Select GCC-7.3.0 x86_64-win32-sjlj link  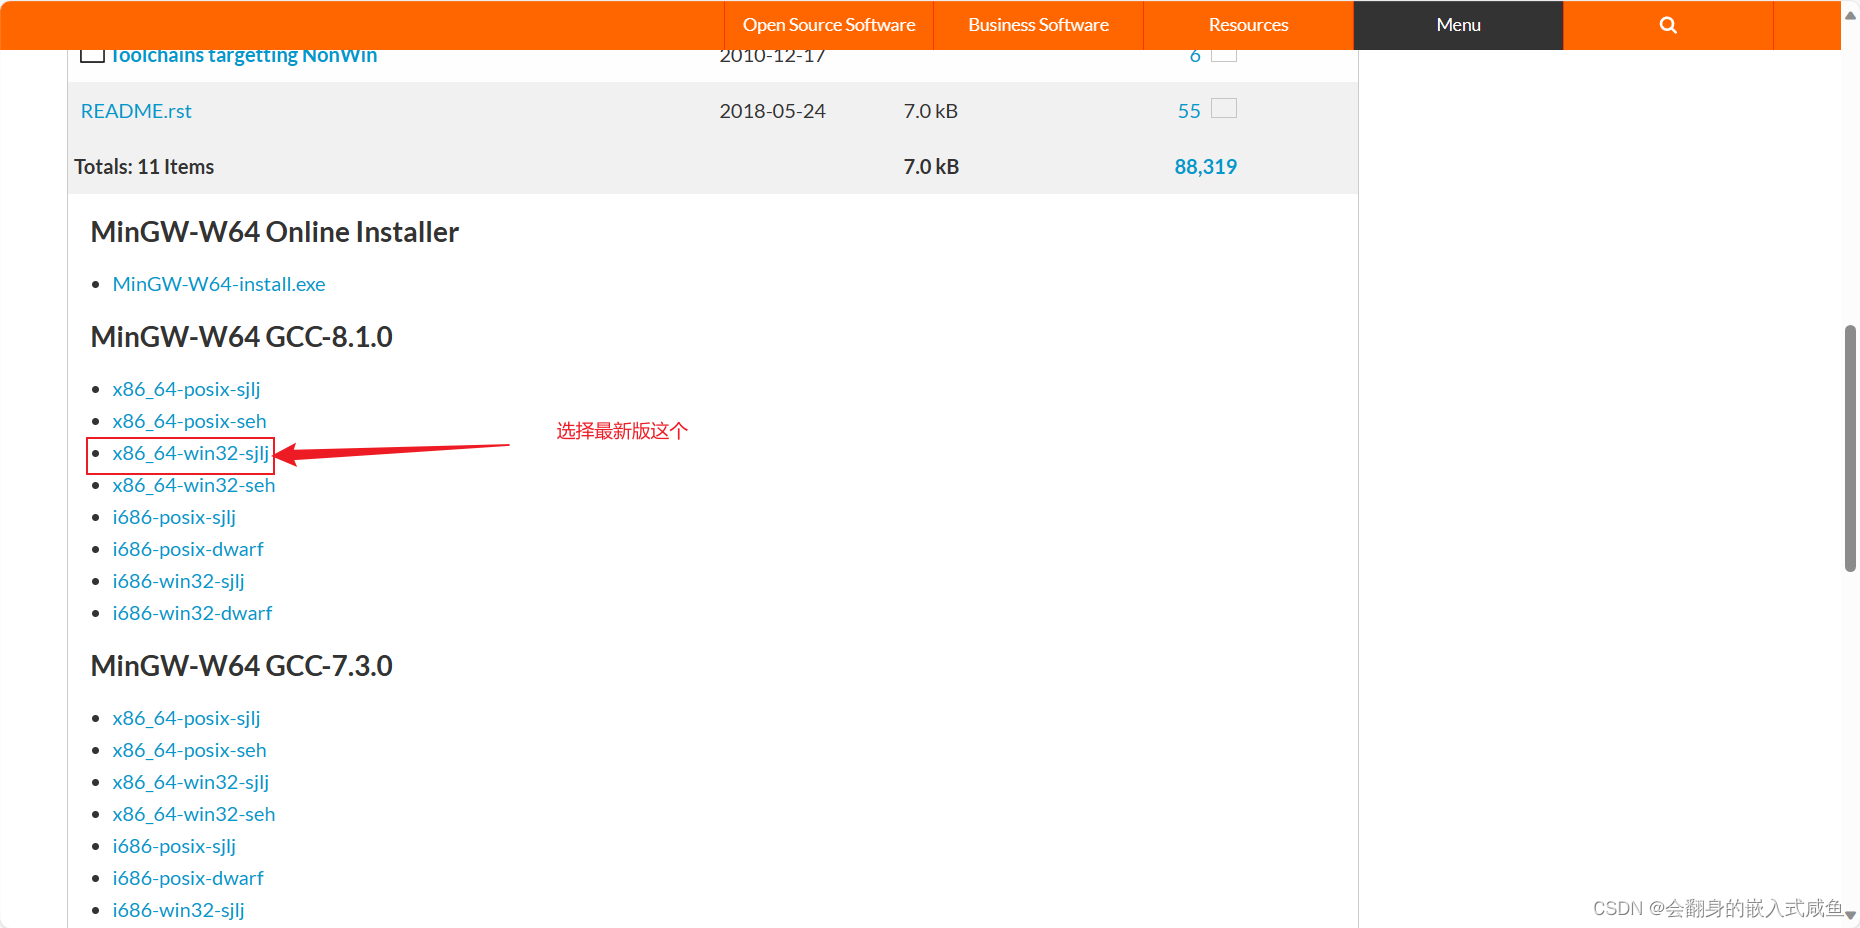click(x=191, y=782)
